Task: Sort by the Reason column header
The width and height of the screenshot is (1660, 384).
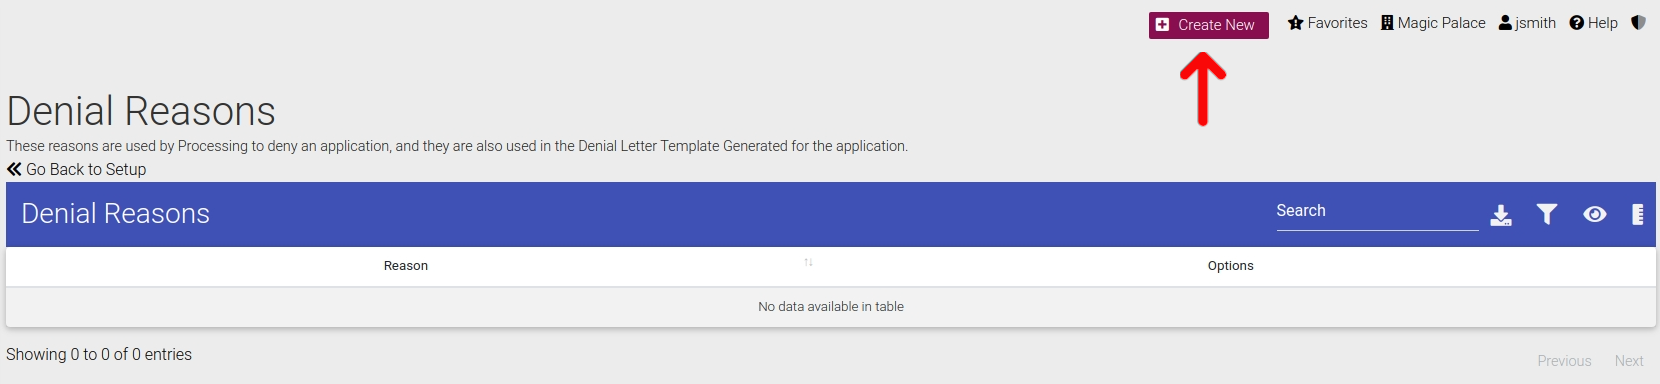Action: (x=406, y=266)
